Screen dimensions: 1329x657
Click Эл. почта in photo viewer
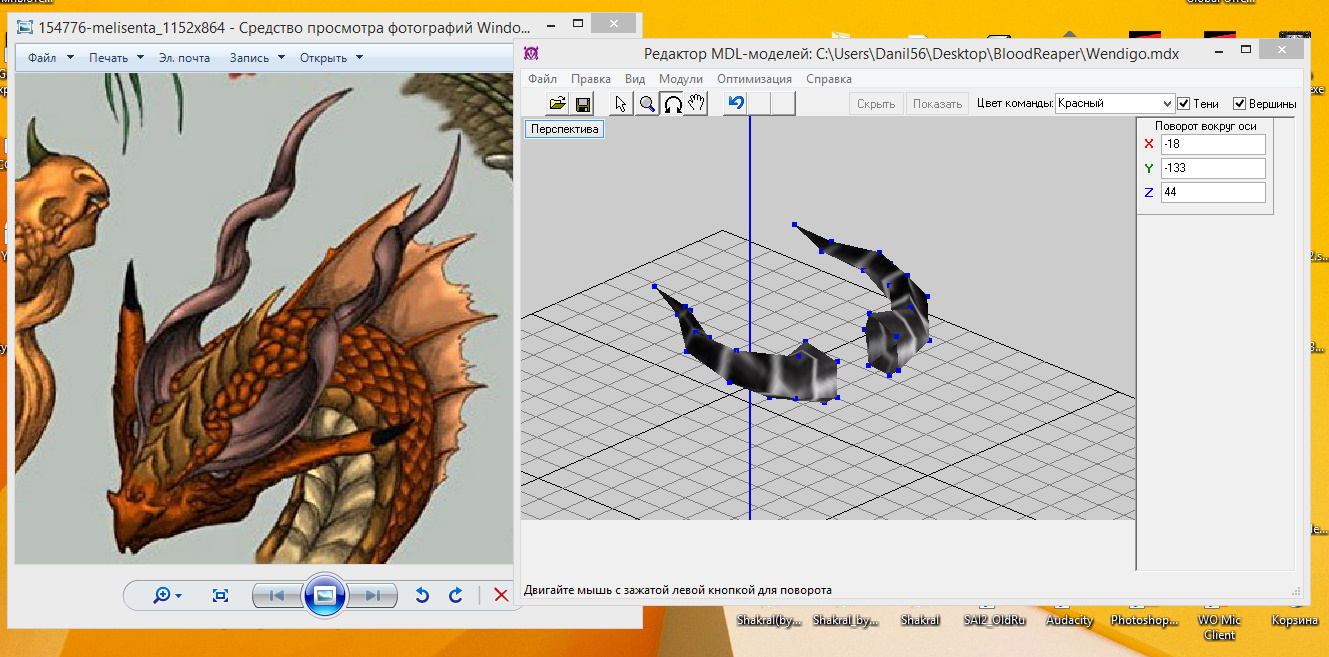pyautogui.click(x=184, y=57)
